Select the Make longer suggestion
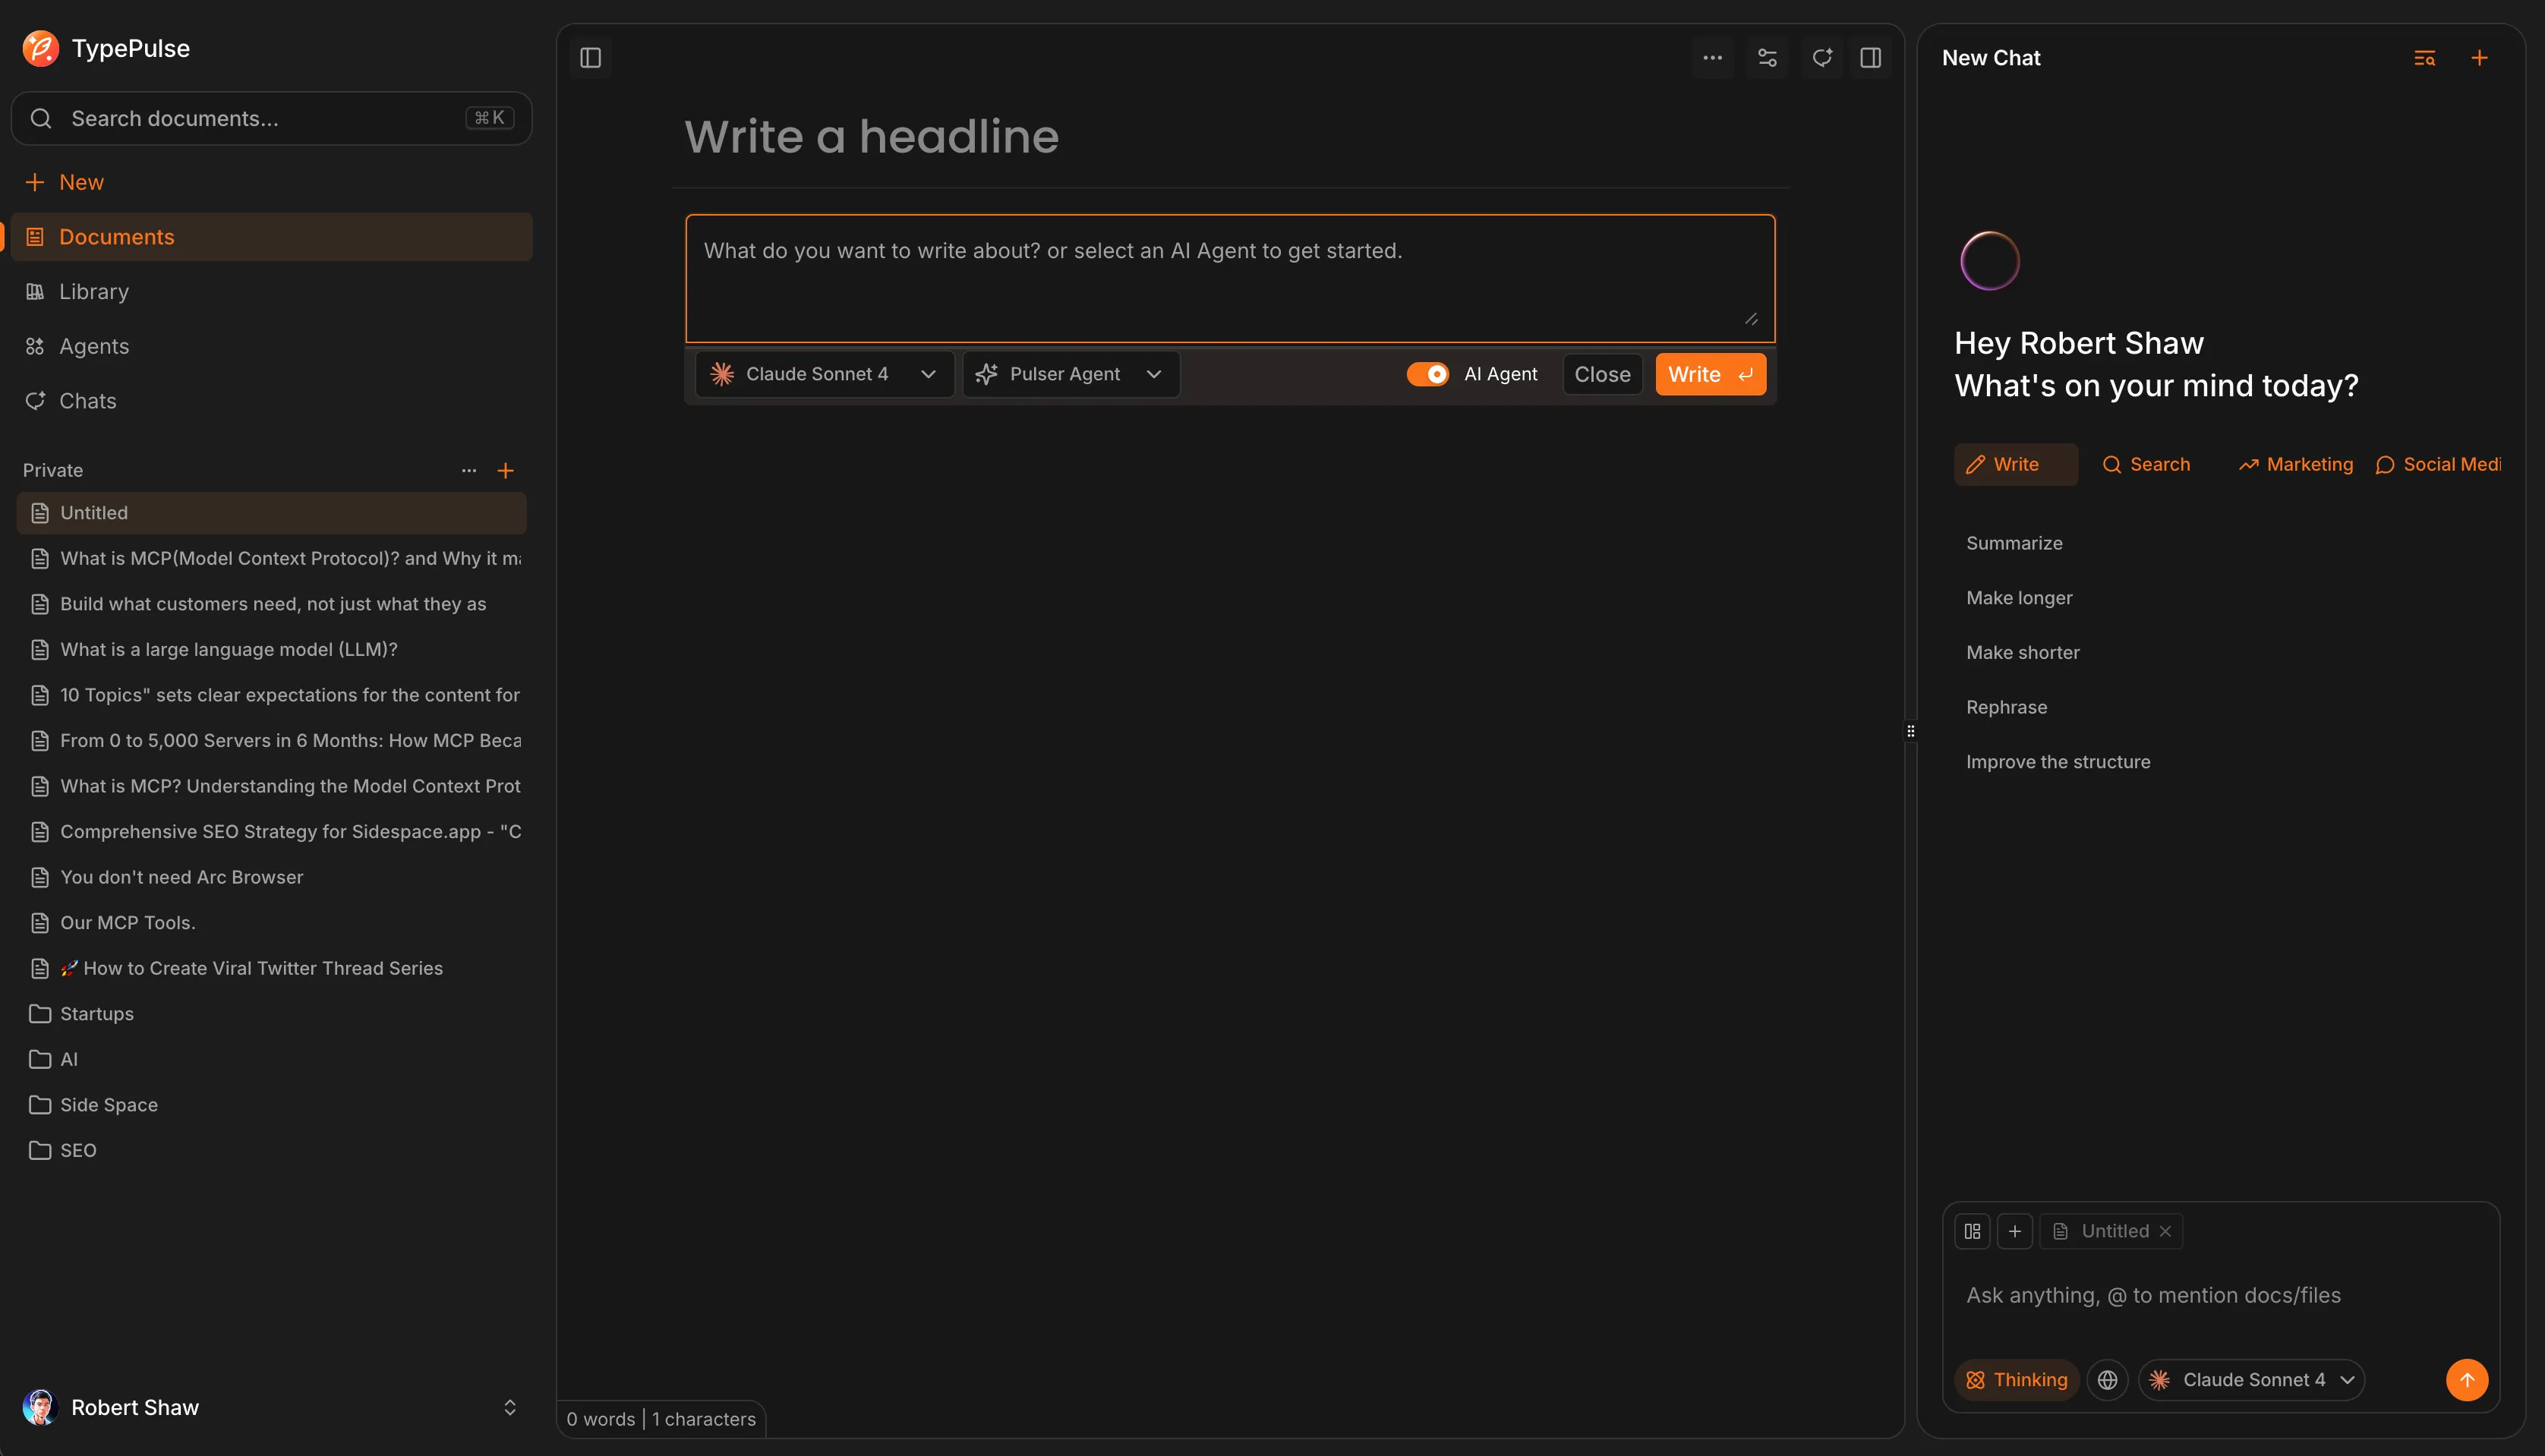 coord(2018,598)
